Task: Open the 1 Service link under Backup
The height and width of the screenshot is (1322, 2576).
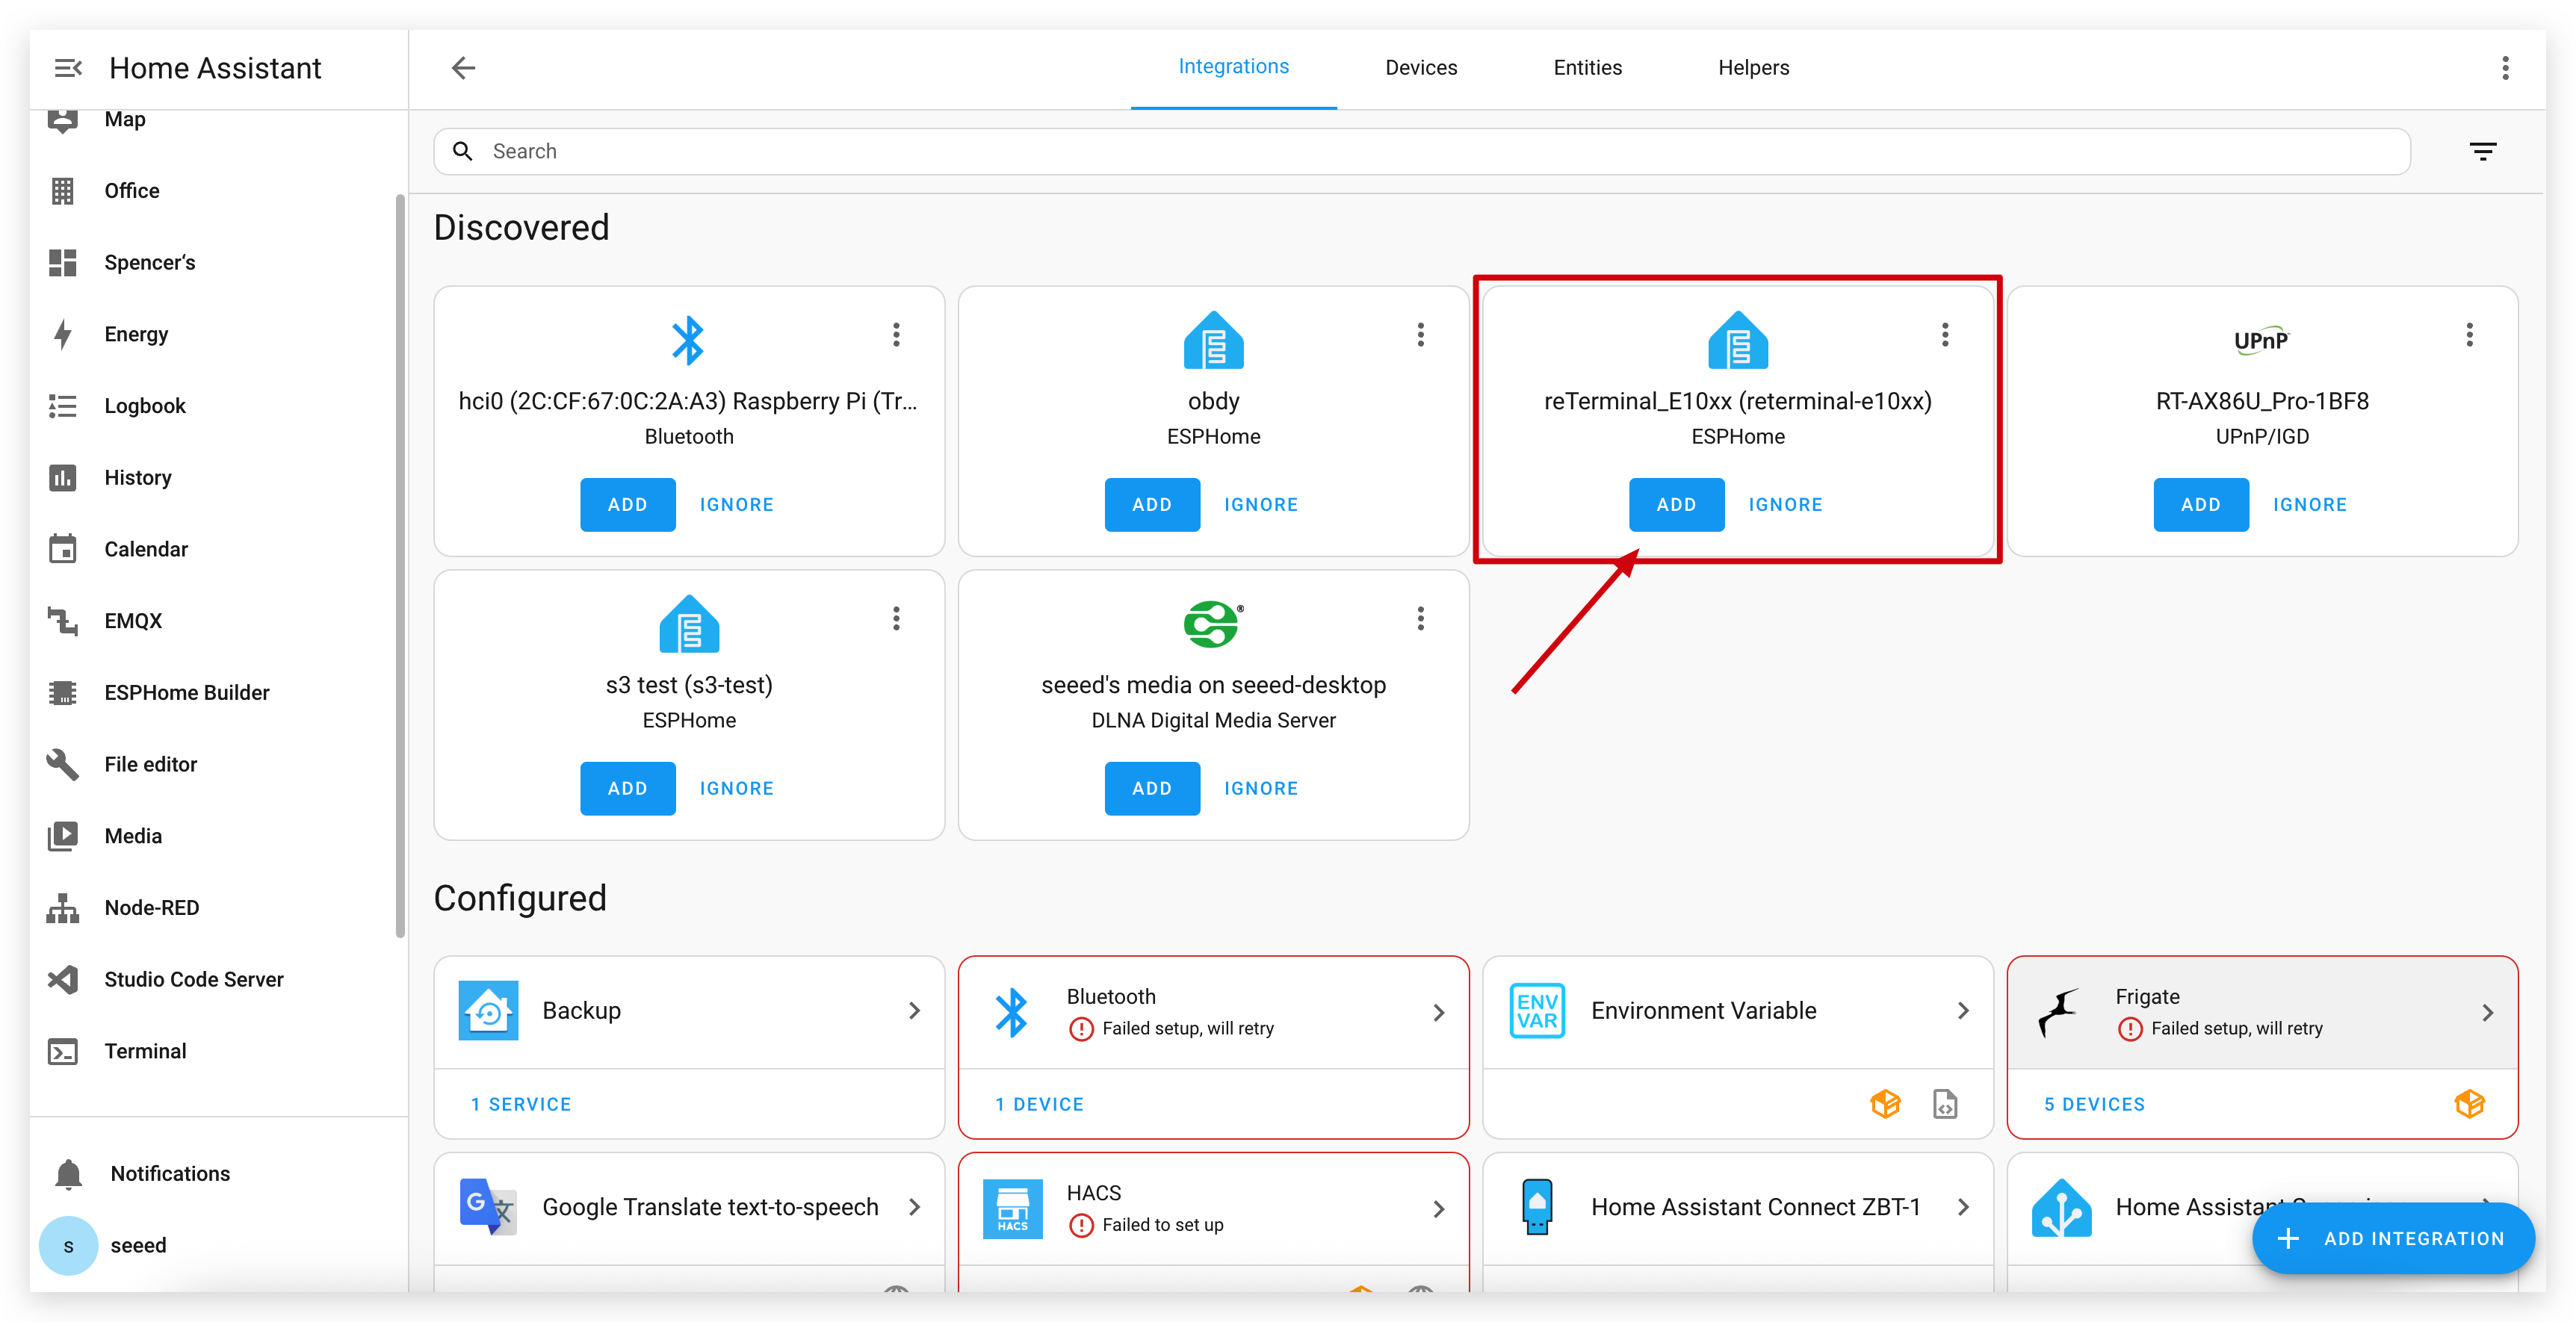Action: pos(520,1104)
